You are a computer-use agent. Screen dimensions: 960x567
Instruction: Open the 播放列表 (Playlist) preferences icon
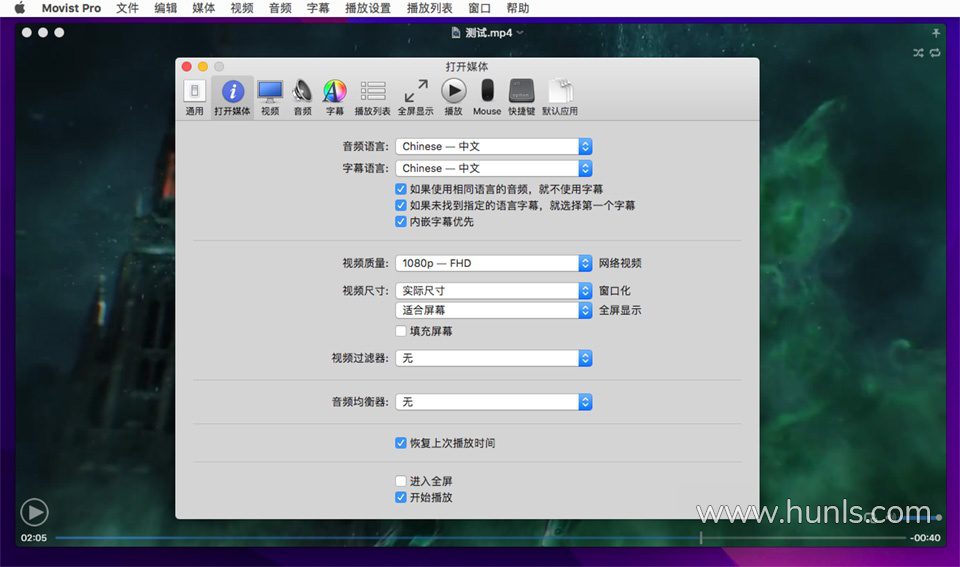[373, 97]
